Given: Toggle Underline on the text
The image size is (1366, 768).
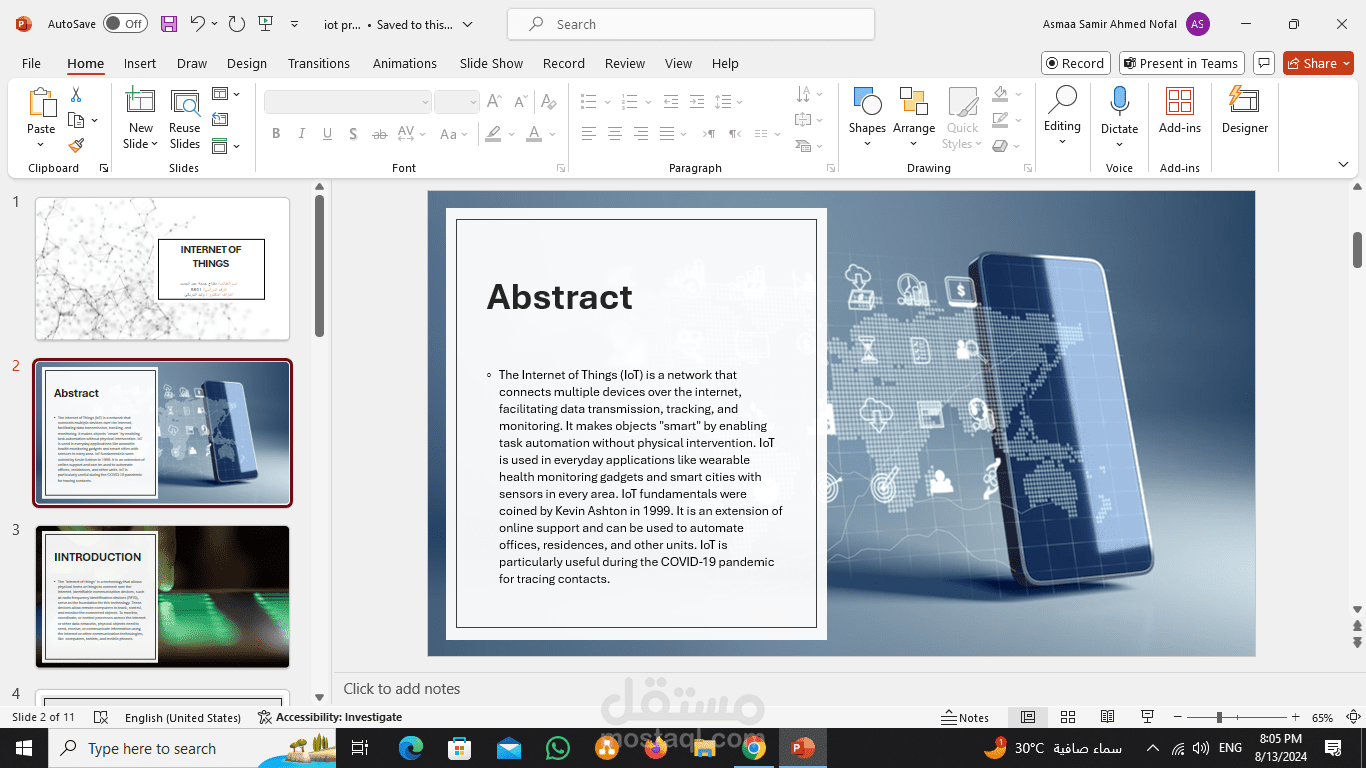Looking at the screenshot, I should point(327,132).
